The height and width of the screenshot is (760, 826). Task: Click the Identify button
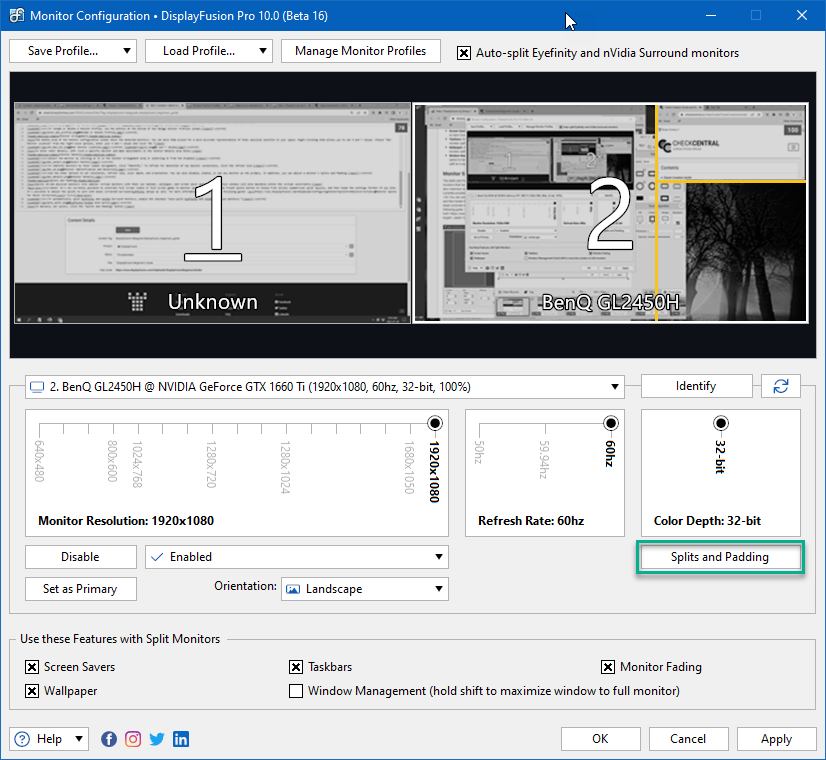point(696,386)
